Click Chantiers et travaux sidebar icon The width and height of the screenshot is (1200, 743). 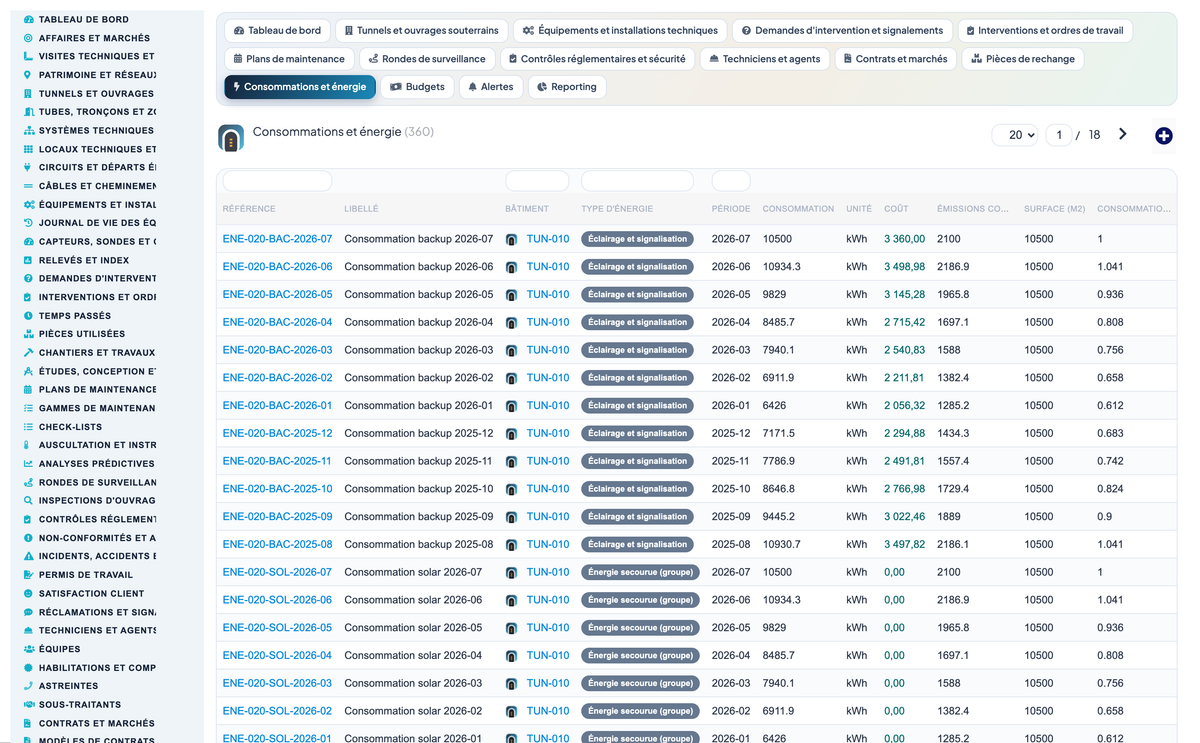[x=28, y=352]
